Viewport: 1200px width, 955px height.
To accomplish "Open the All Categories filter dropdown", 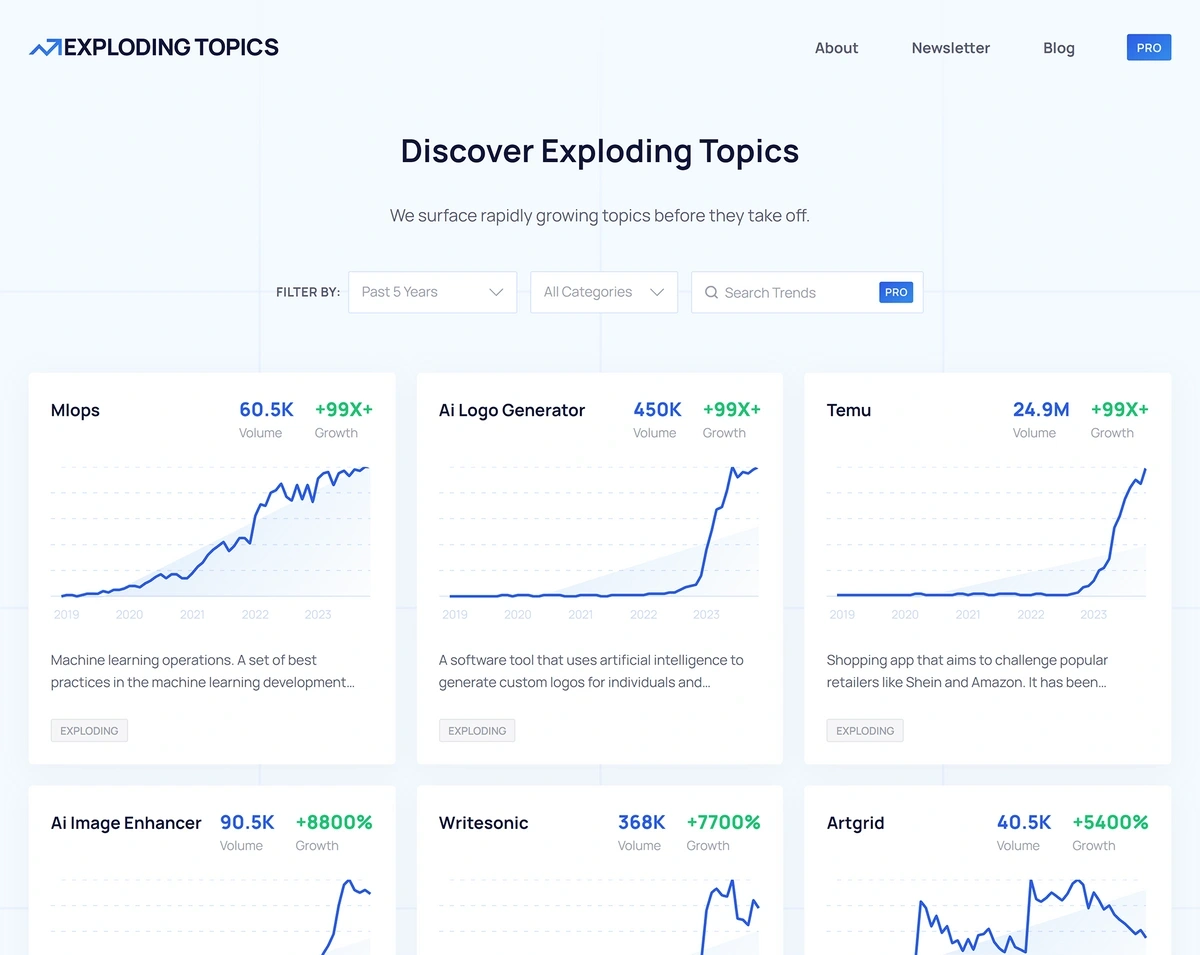I will coord(604,292).
